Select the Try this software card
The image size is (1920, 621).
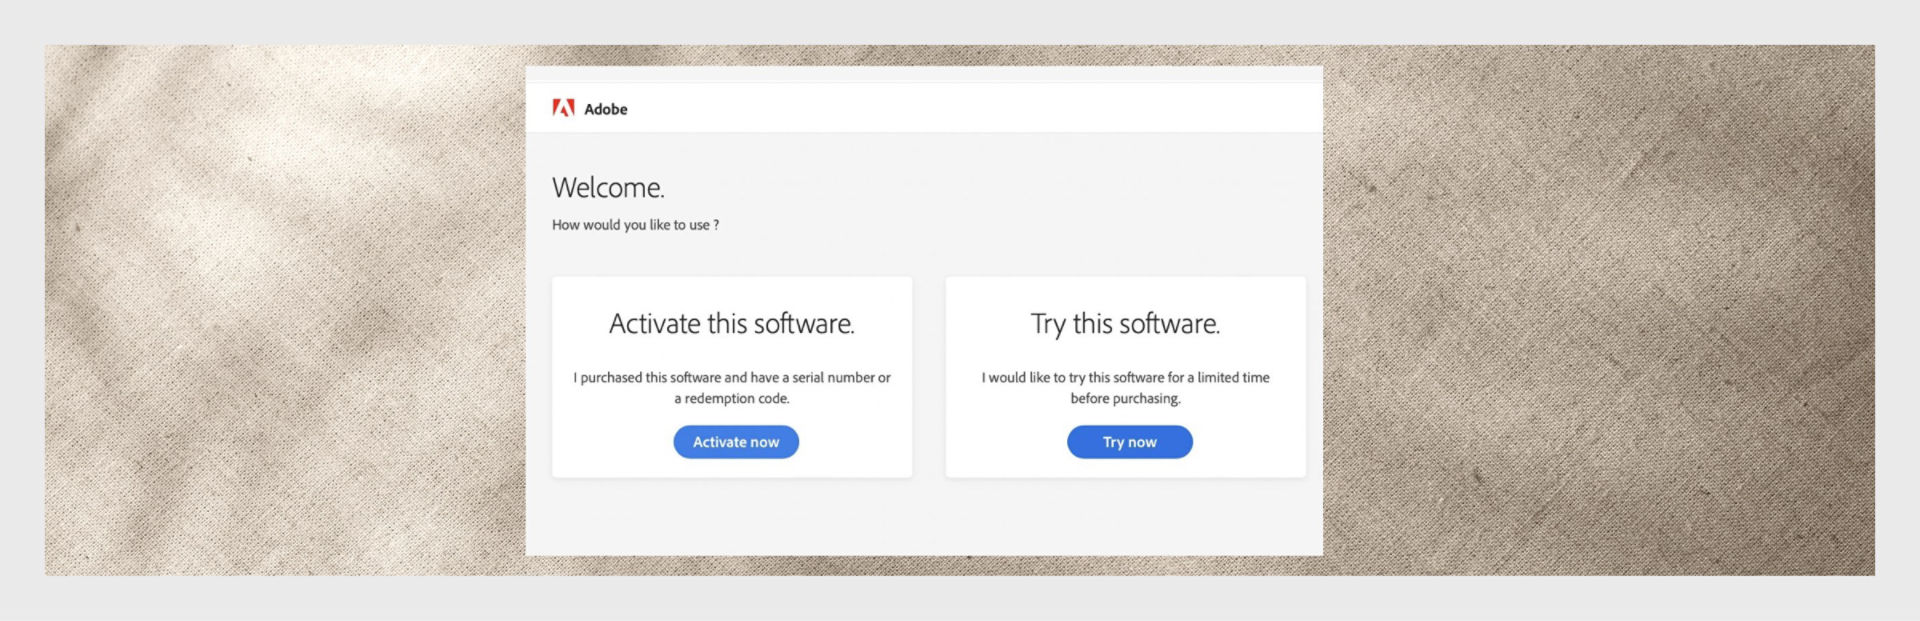[x=1127, y=377]
